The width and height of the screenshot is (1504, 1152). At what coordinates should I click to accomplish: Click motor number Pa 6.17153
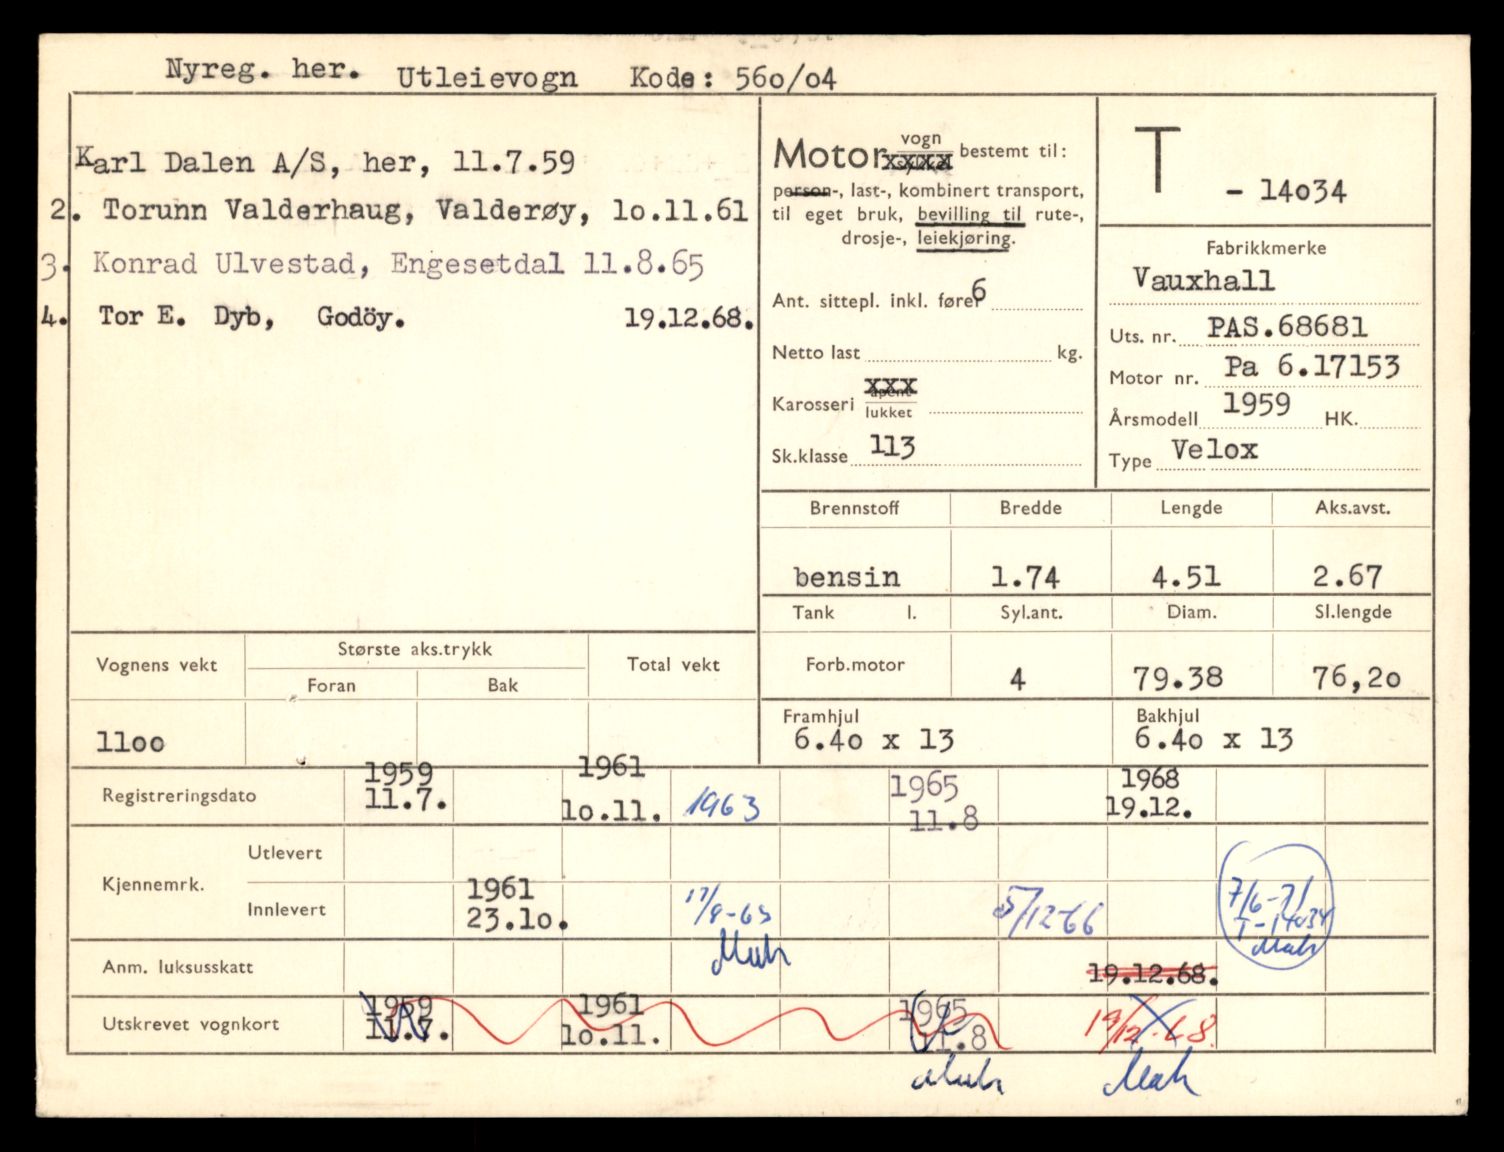pyautogui.click(x=1312, y=367)
